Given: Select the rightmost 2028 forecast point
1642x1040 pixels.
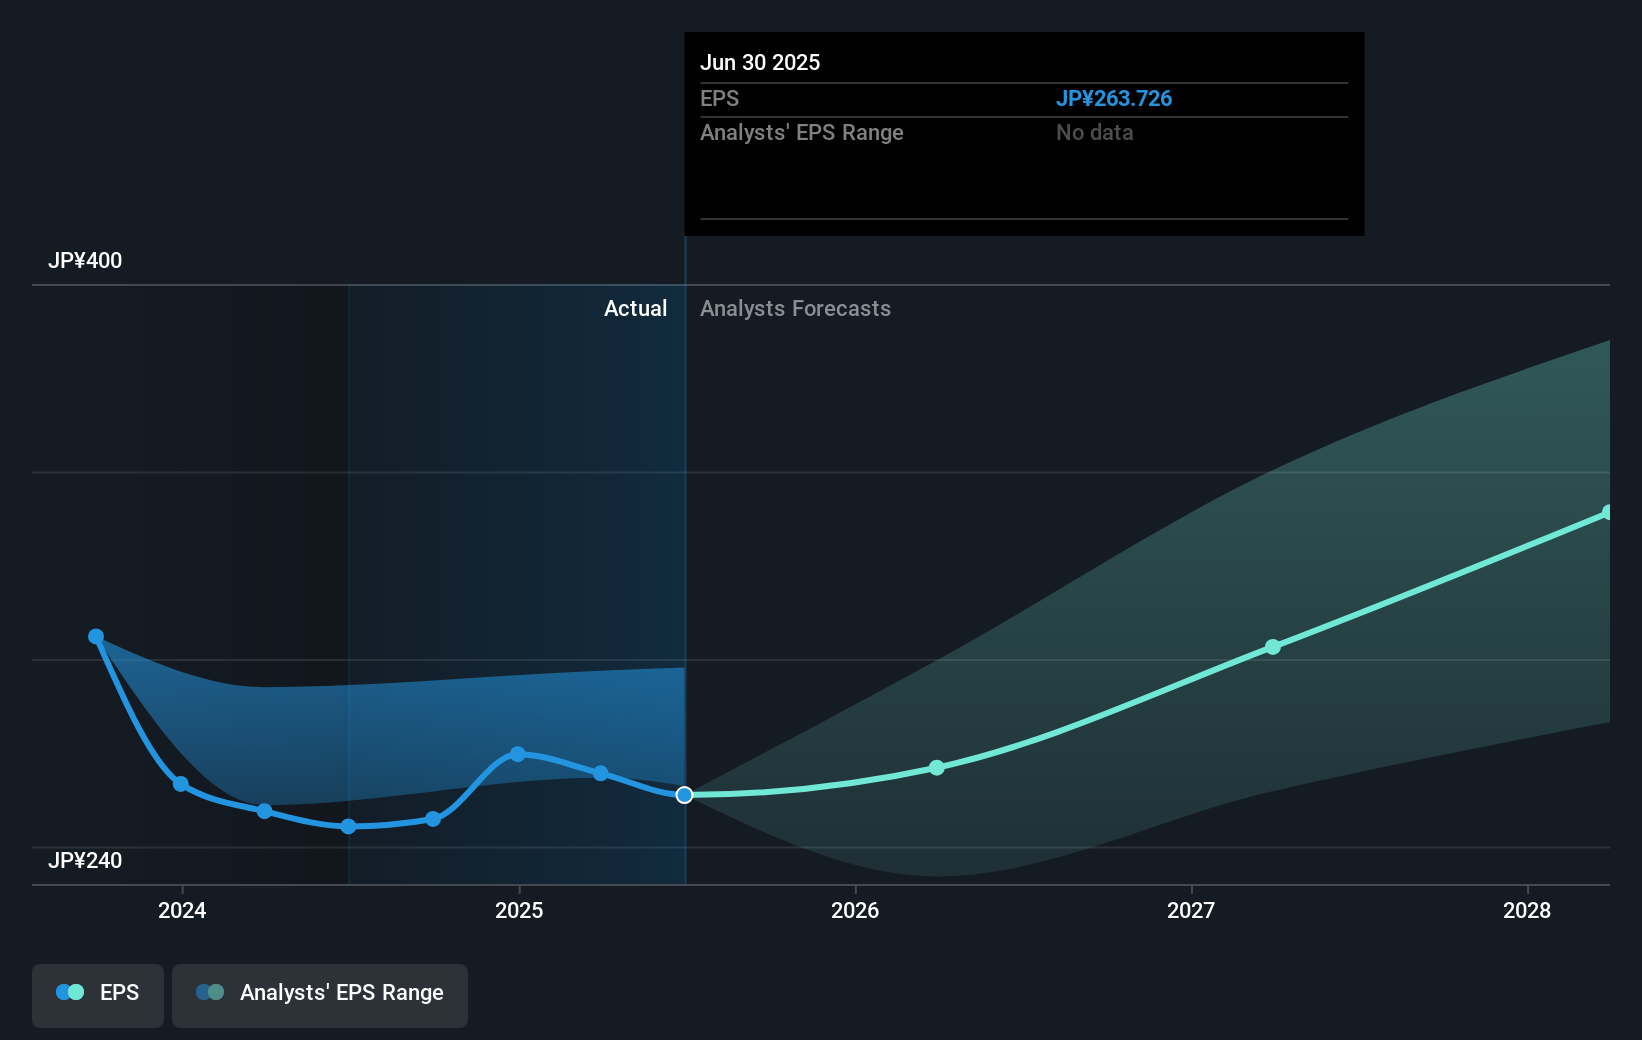Looking at the screenshot, I should (1607, 513).
